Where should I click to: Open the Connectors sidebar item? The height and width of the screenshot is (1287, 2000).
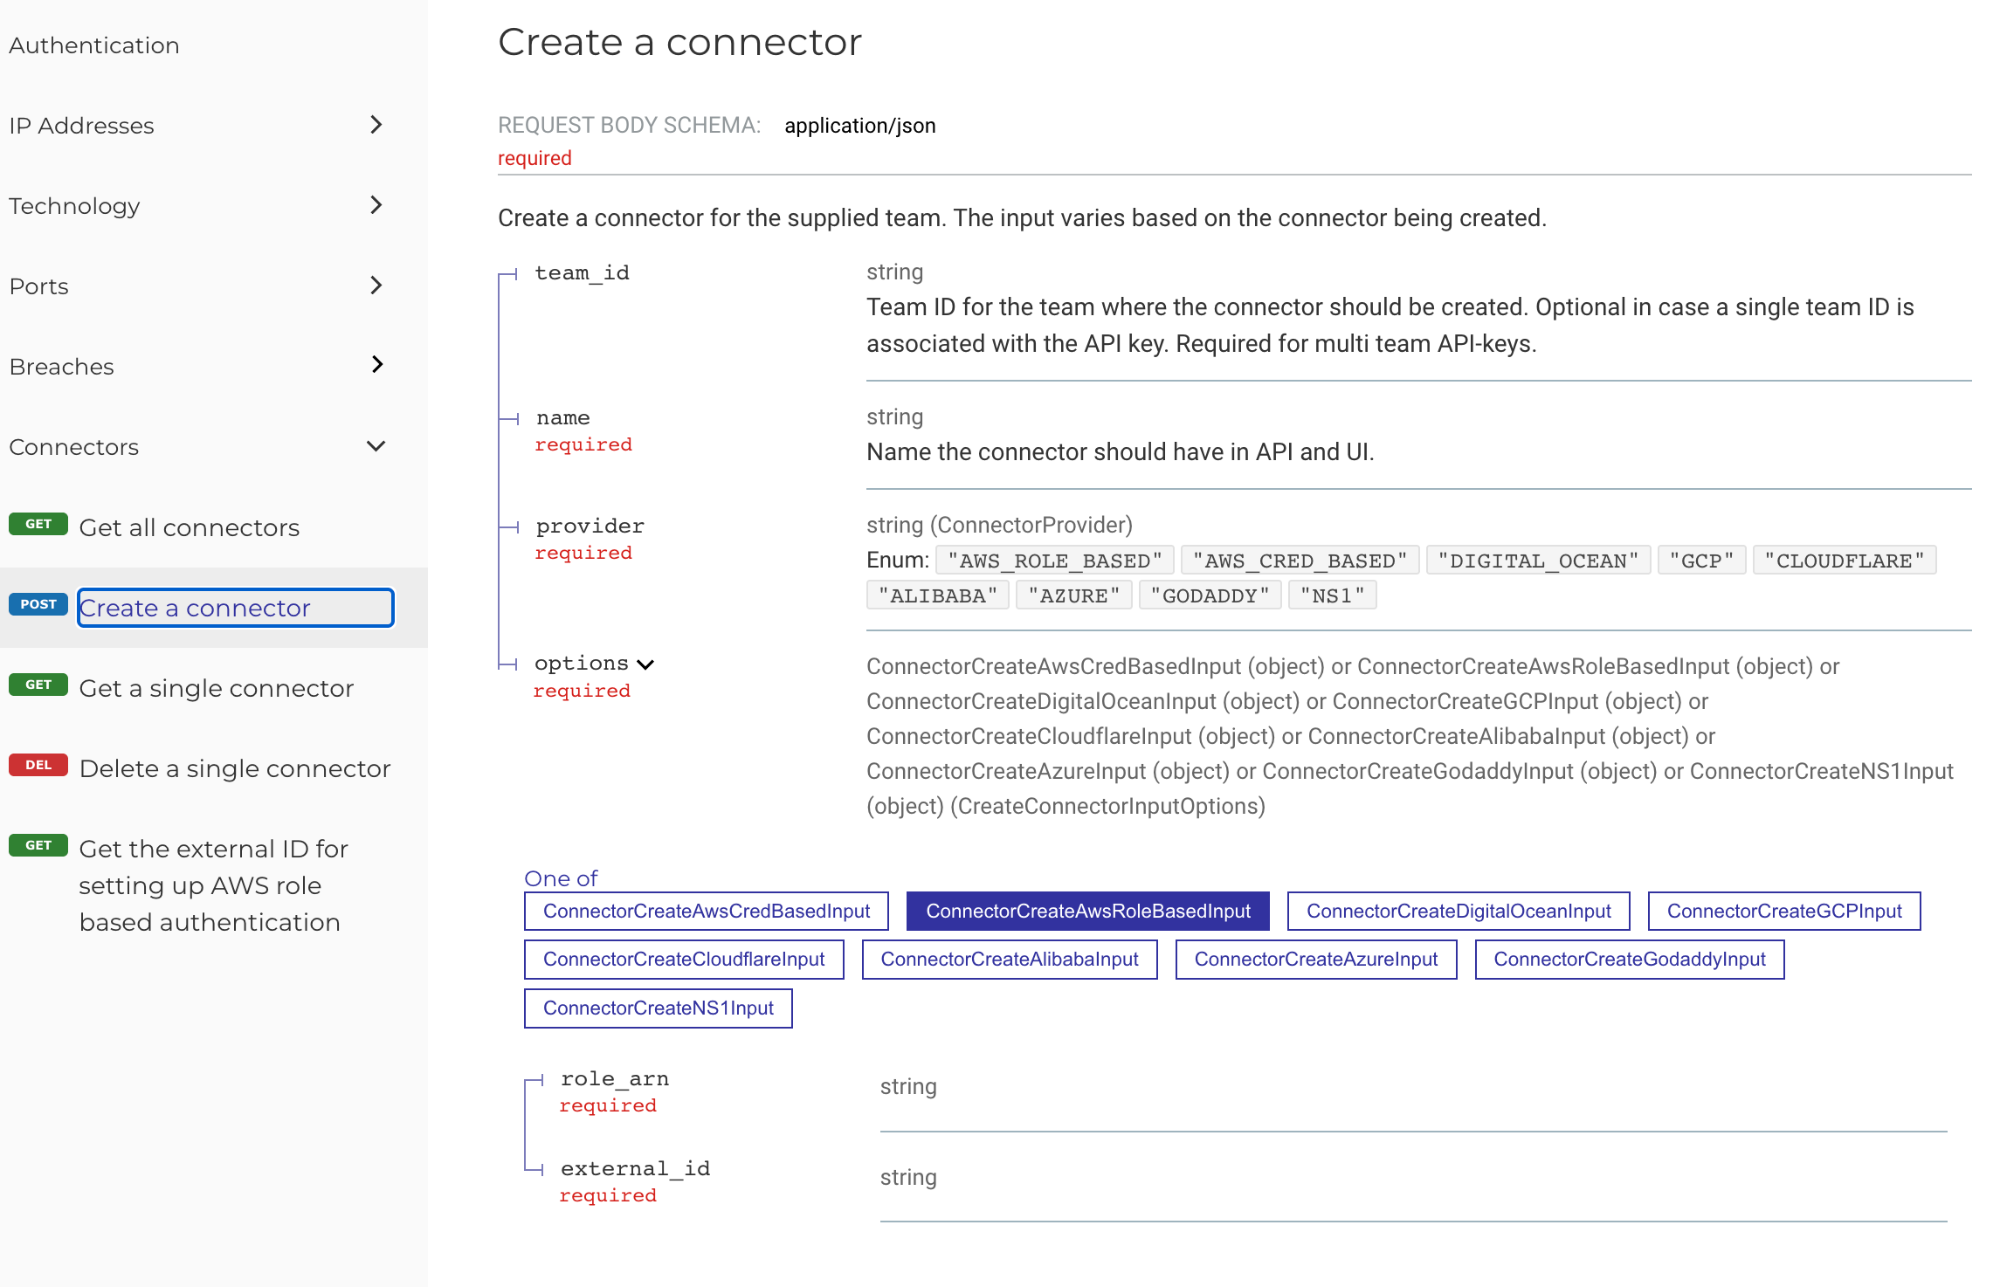[x=74, y=447]
